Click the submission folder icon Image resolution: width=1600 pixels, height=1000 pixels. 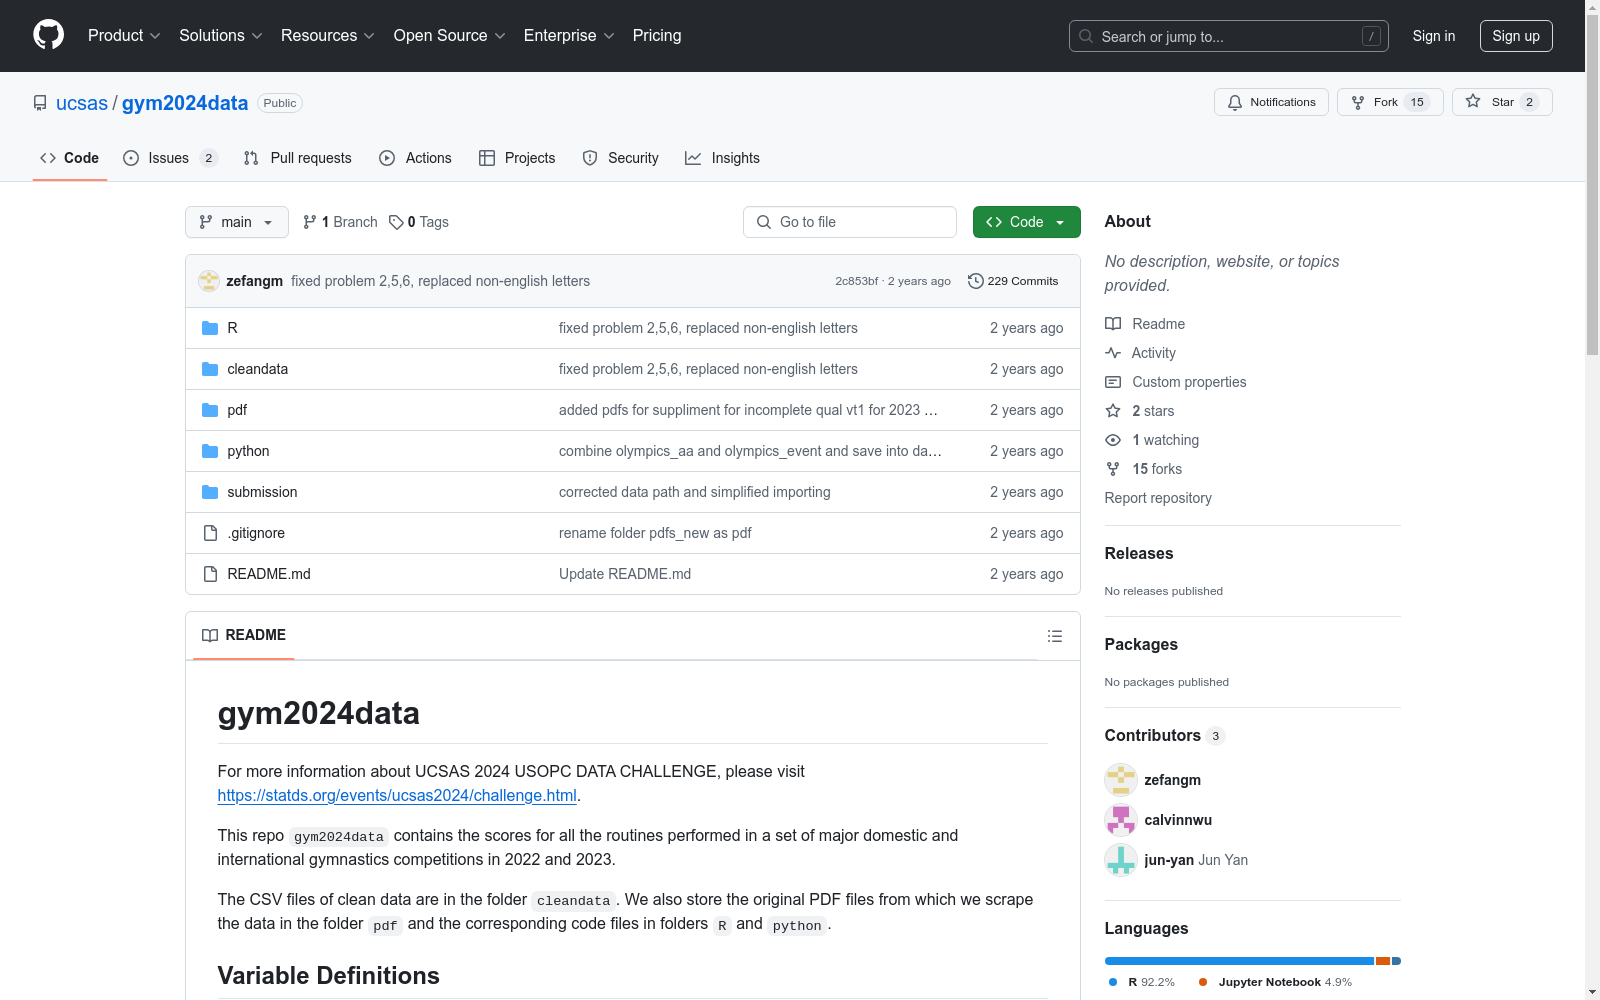coord(210,492)
